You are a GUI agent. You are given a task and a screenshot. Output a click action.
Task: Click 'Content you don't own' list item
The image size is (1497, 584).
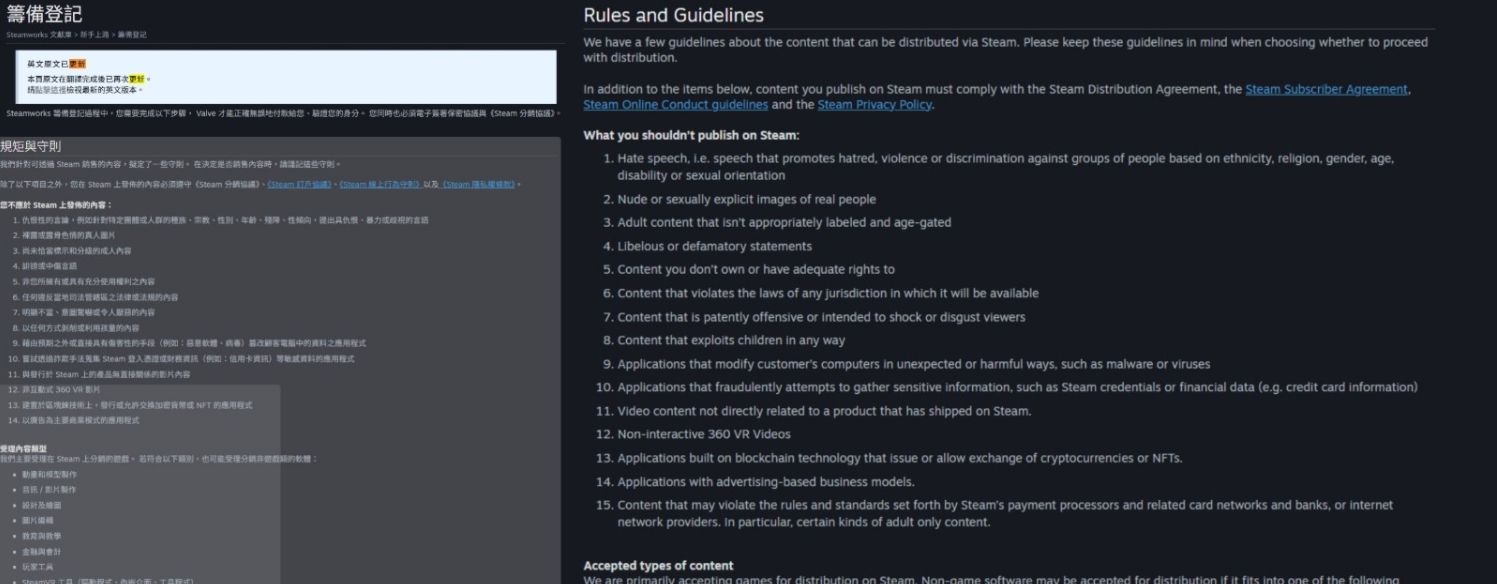coord(756,270)
